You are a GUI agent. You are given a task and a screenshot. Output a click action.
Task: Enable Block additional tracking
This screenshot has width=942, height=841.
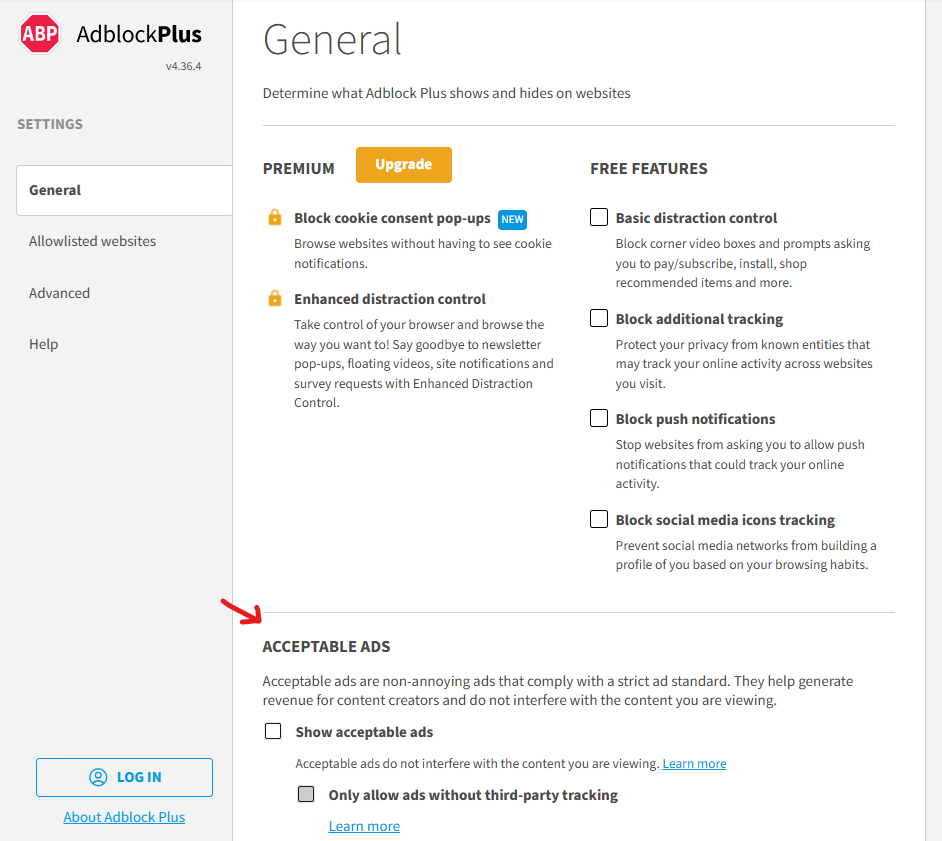(598, 317)
